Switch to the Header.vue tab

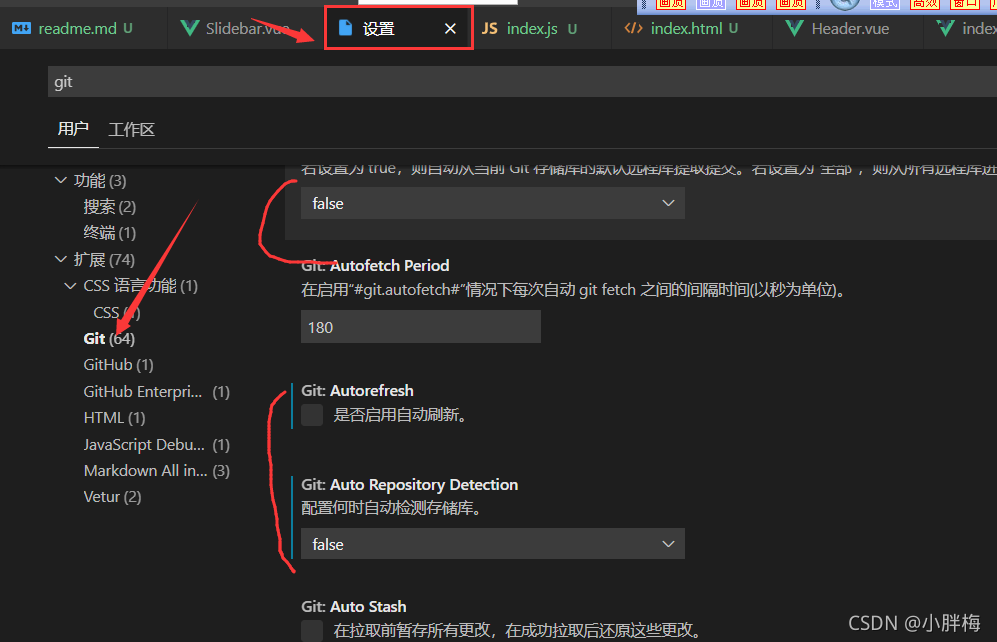tap(849, 29)
